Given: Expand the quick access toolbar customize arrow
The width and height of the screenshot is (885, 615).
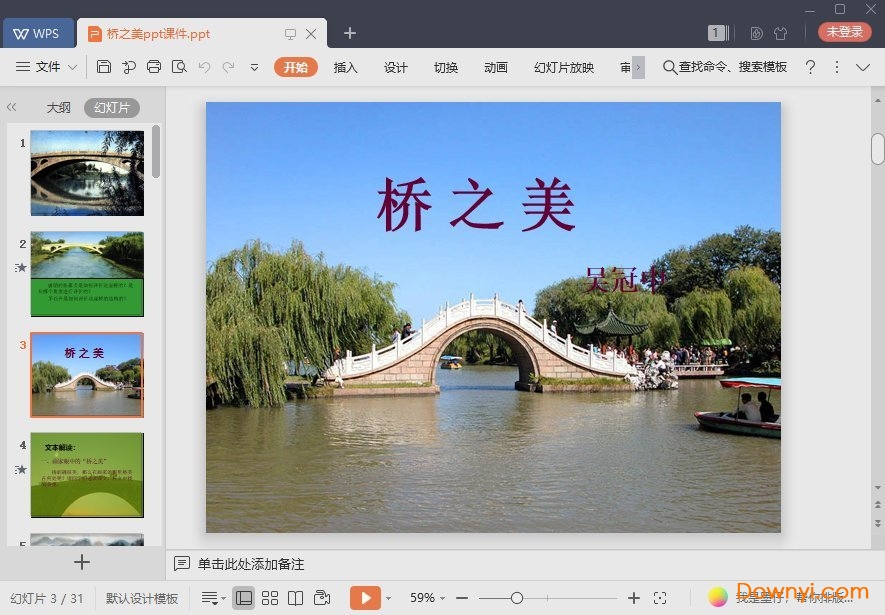Looking at the screenshot, I should point(254,67).
